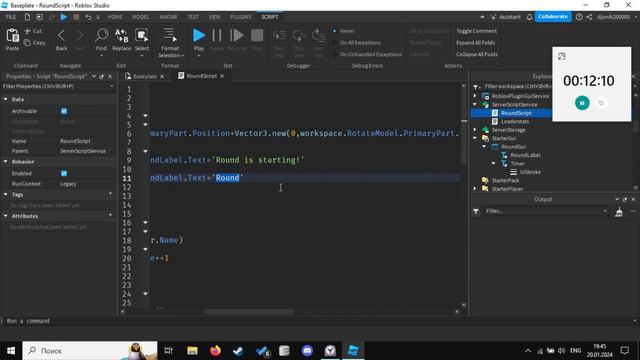The height and width of the screenshot is (360, 640).
Task: Reset the floating timer widget
Action: (601, 103)
